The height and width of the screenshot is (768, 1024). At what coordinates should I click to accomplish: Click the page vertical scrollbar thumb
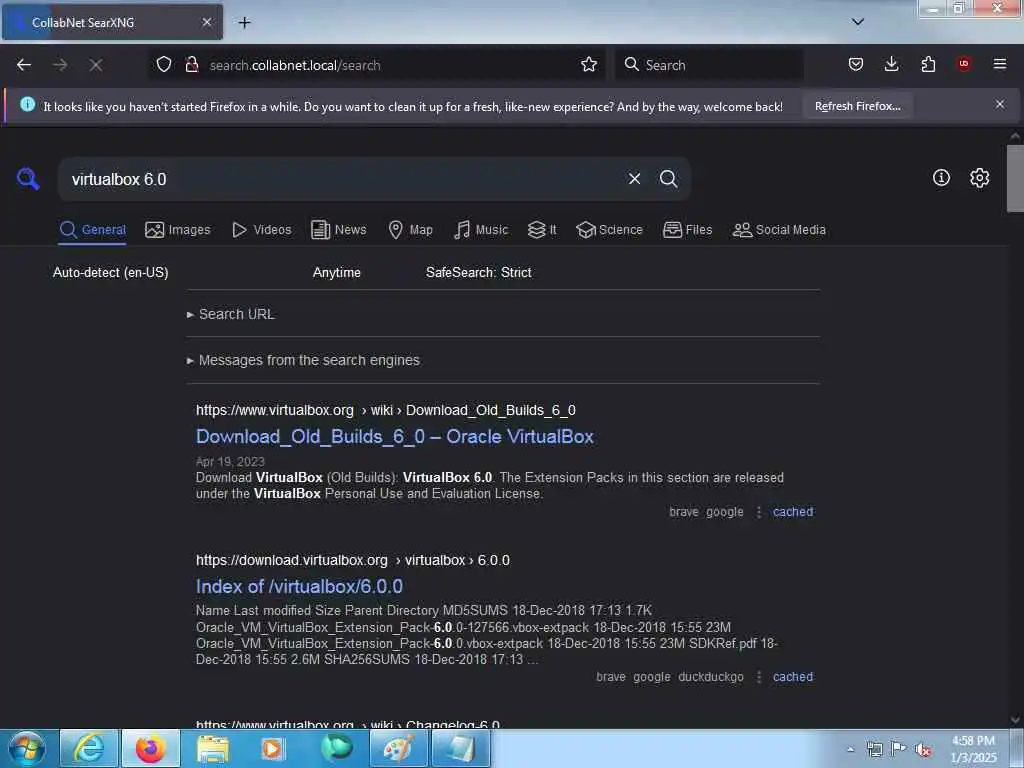[1015, 178]
